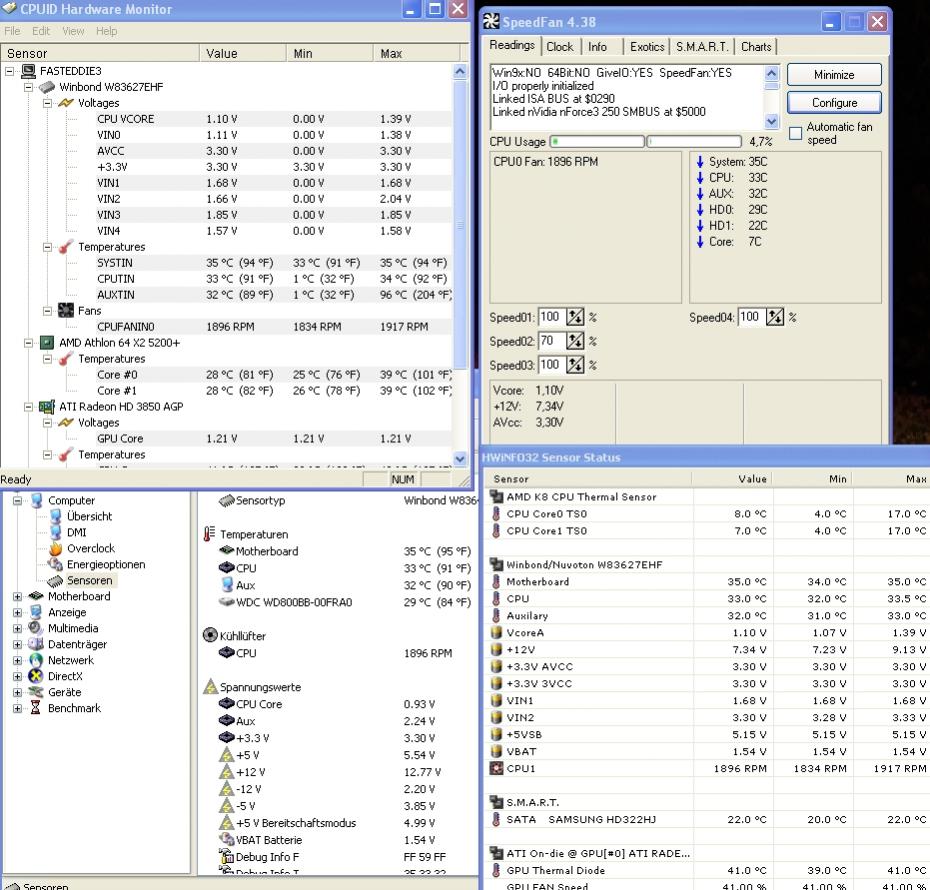Click the Spannungswerte warning triangle icon

(x=211, y=687)
